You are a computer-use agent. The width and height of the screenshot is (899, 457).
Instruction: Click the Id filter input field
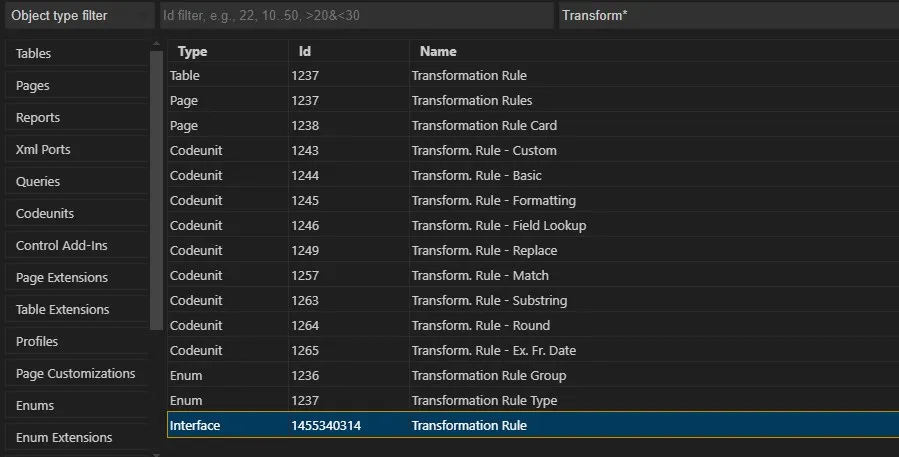click(x=357, y=15)
